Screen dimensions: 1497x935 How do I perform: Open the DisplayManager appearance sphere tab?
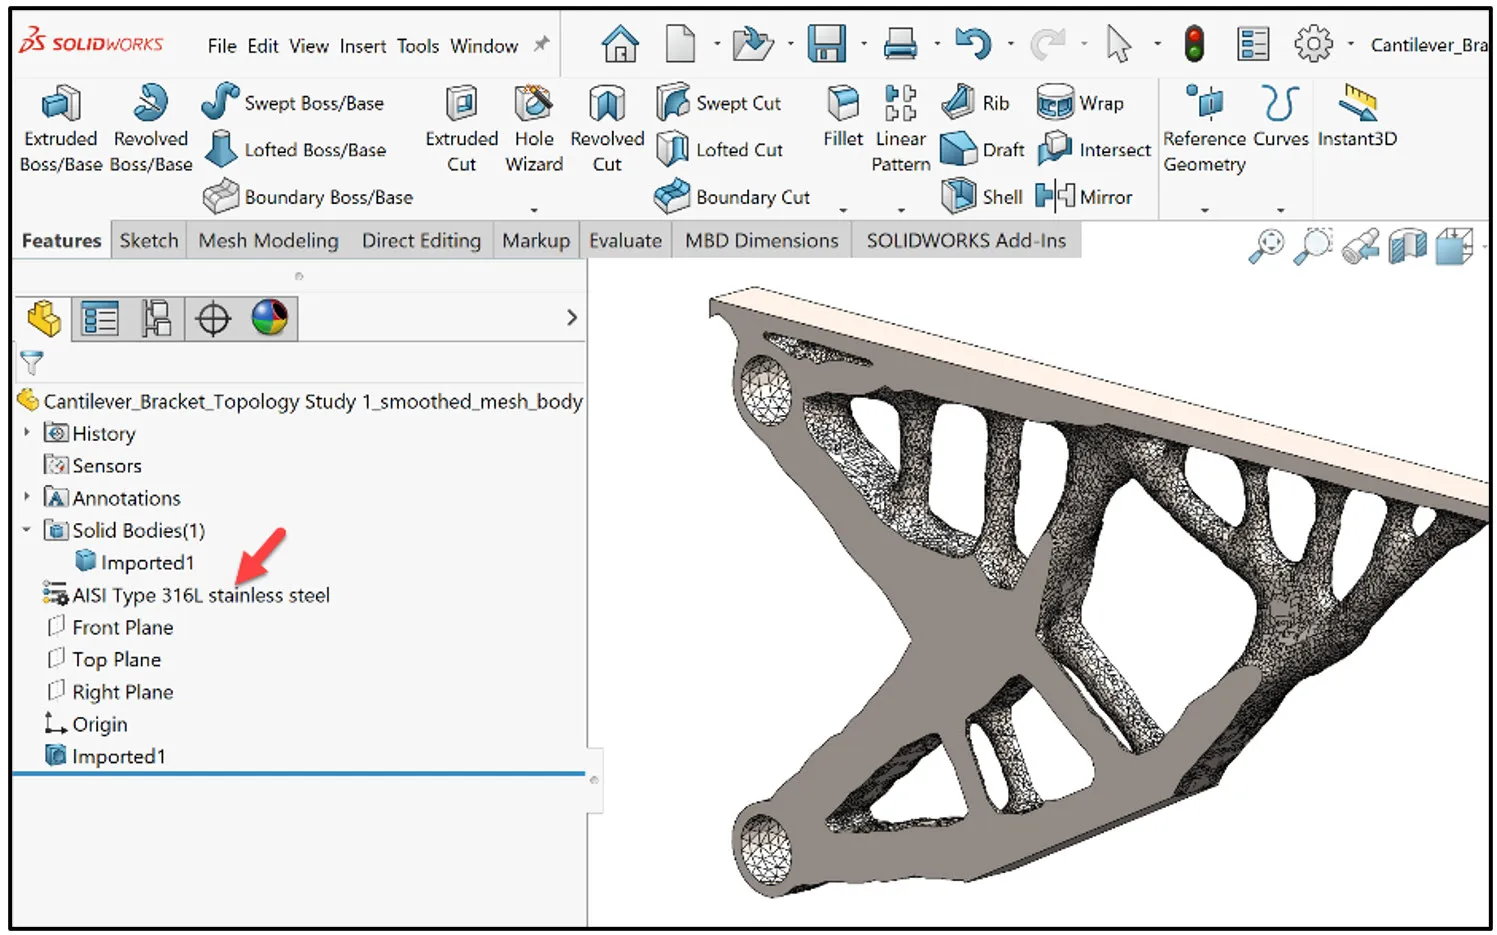pos(269,319)
